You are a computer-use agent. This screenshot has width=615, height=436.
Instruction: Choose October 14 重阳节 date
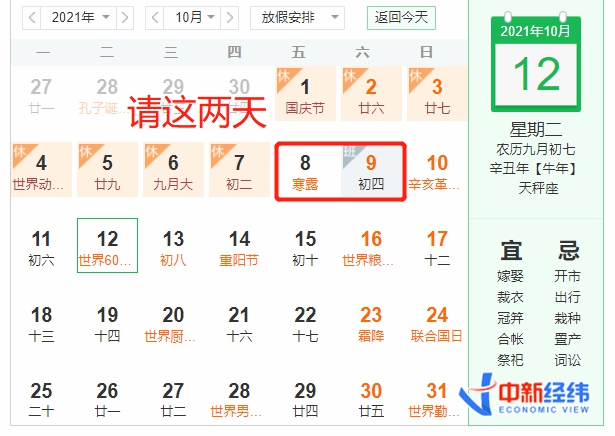pos(239,246)
